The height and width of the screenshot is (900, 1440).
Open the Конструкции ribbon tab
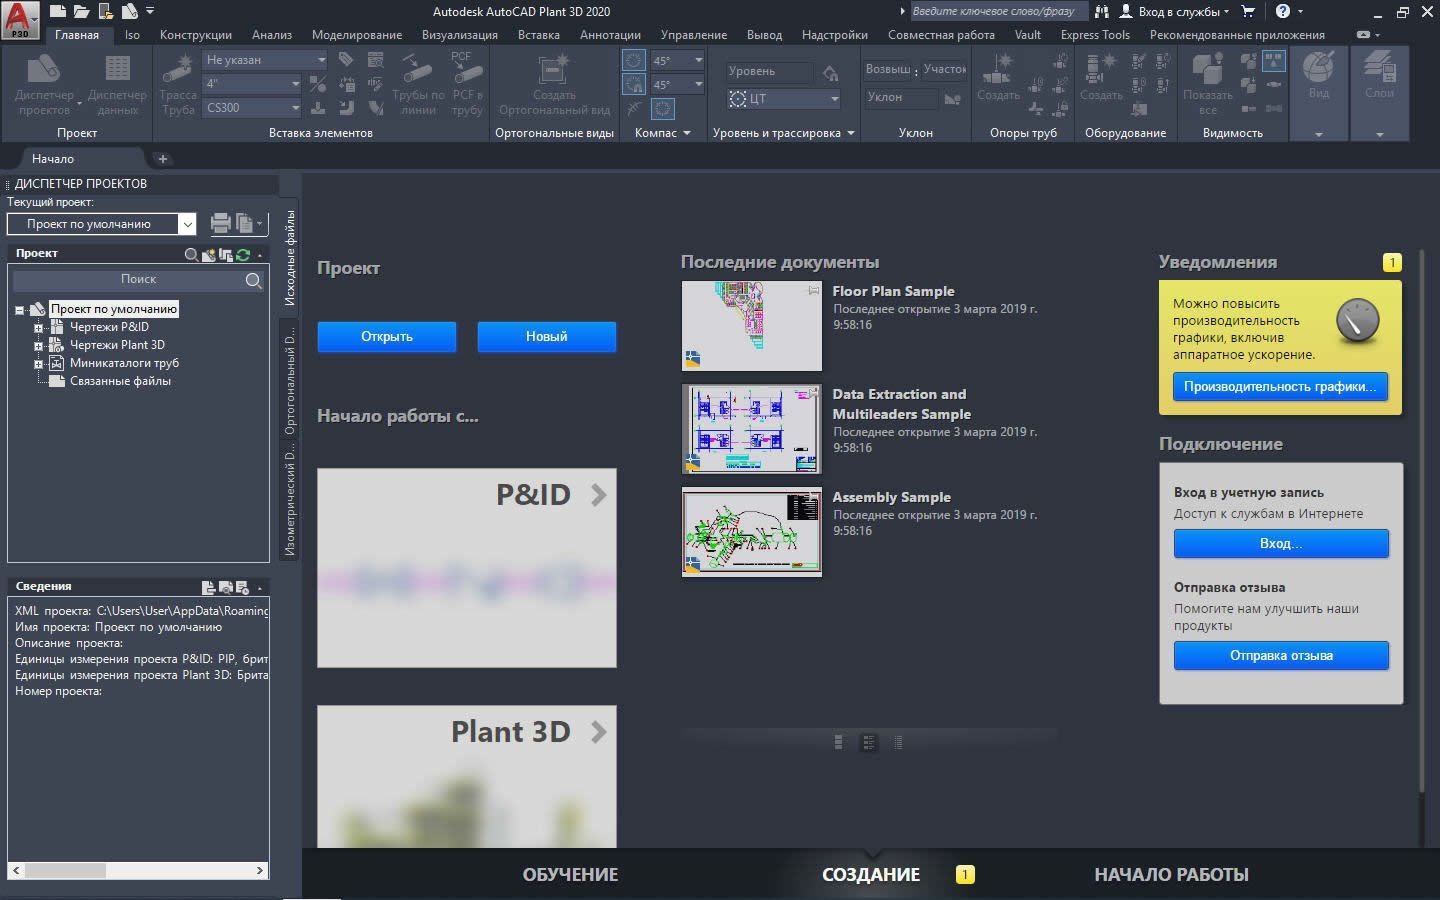196,35
